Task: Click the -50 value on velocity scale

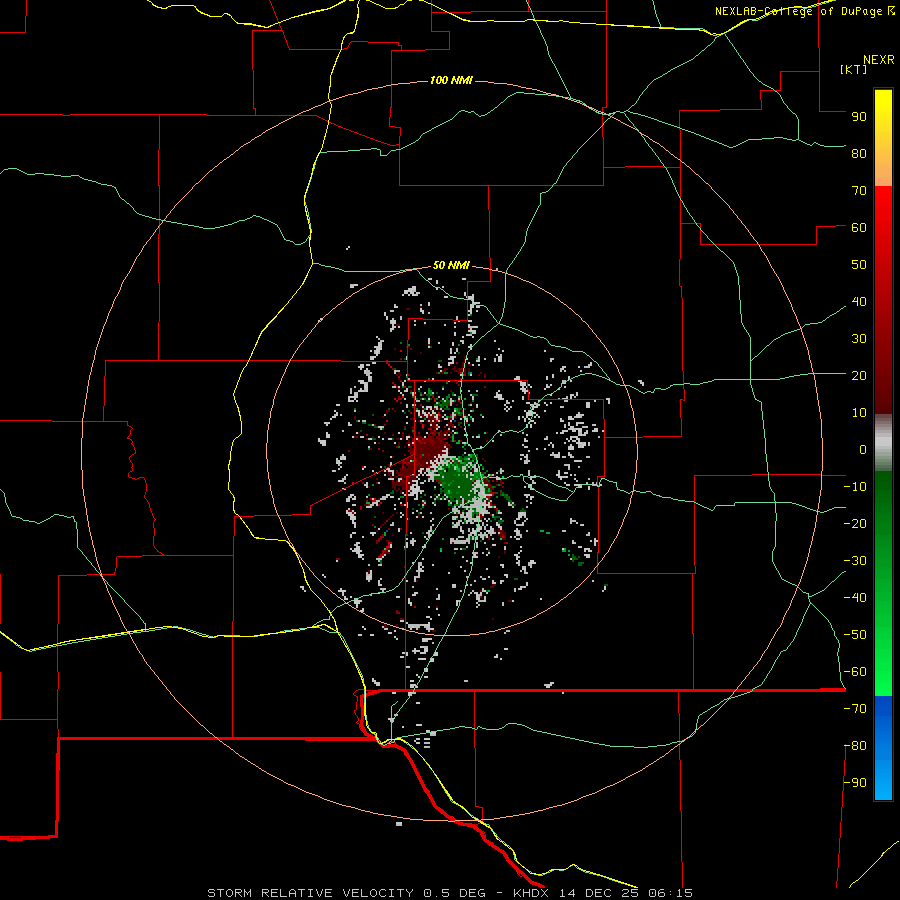Action: pos(855,635)
